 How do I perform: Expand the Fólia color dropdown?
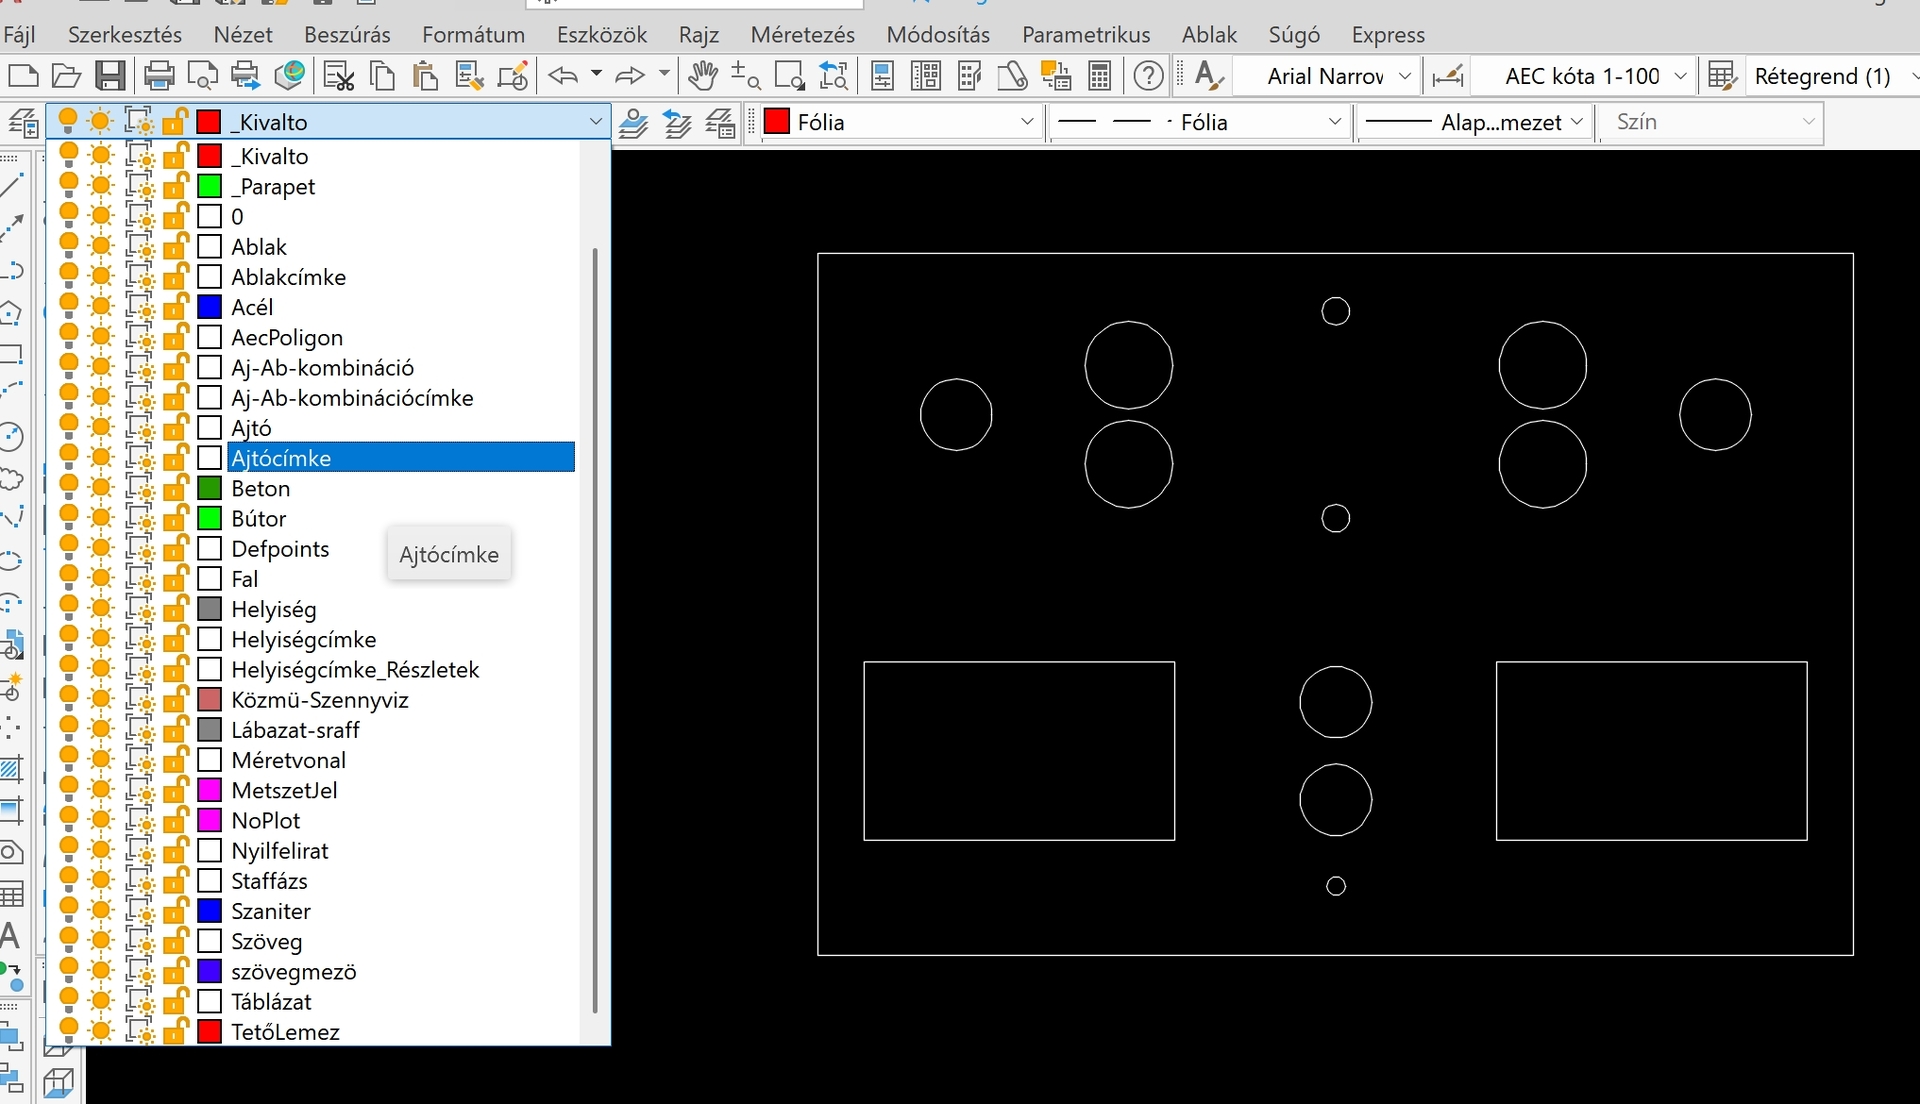click(1026, 122)
